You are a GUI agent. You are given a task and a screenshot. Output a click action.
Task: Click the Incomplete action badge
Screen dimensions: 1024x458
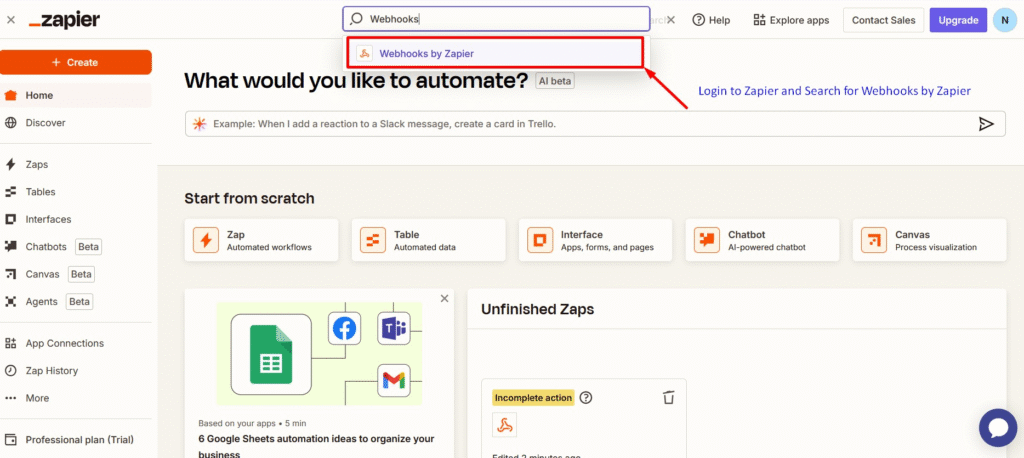533,397
